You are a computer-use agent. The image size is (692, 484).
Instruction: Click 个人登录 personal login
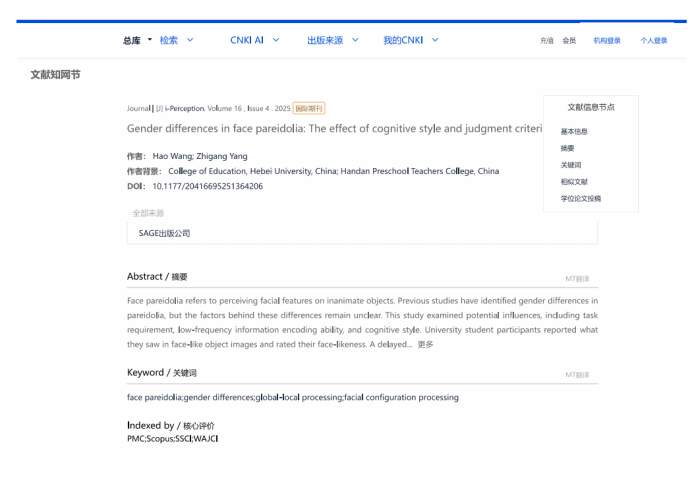click(653, 41)
